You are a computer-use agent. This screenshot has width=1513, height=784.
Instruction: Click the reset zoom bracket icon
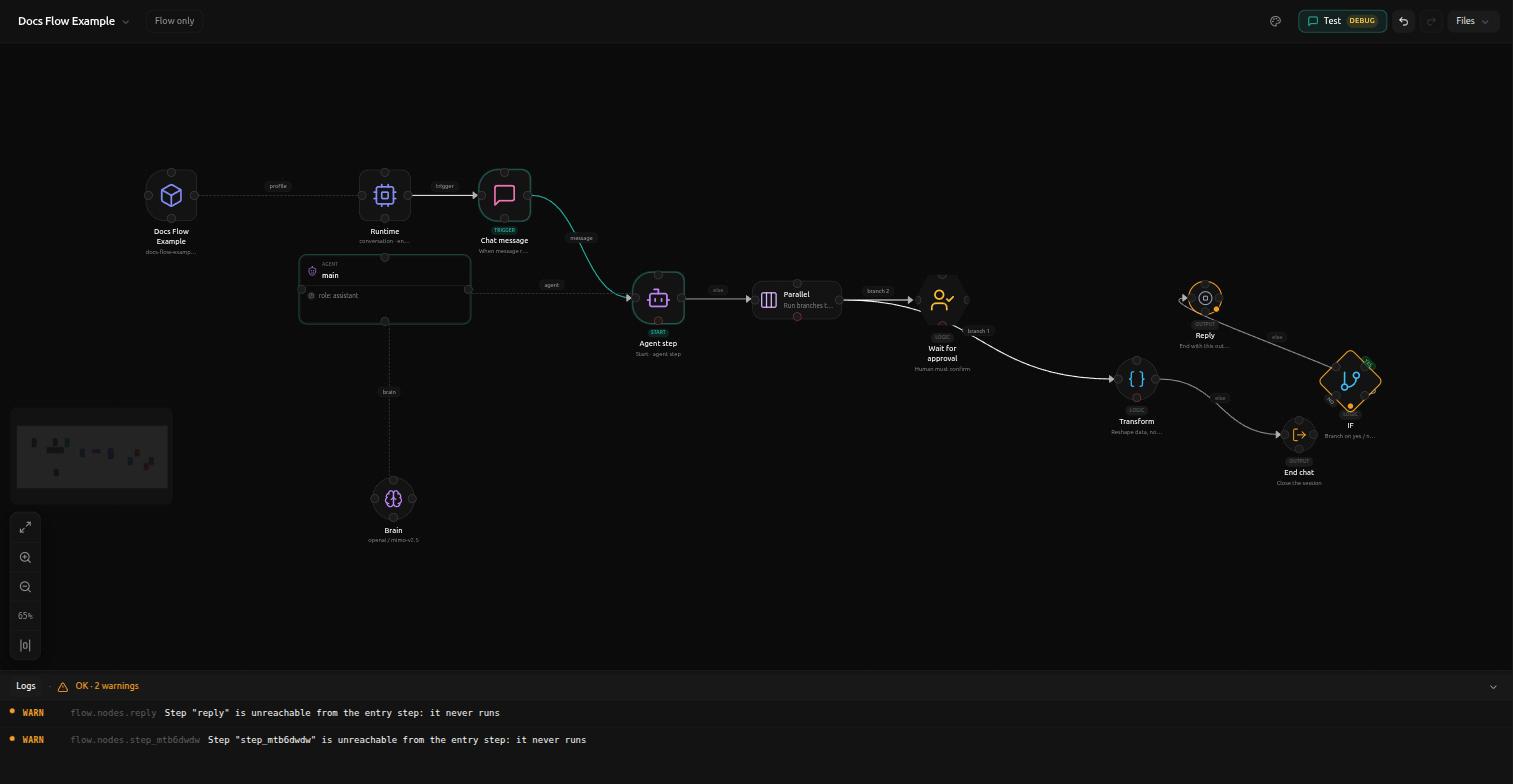[25, 645]
